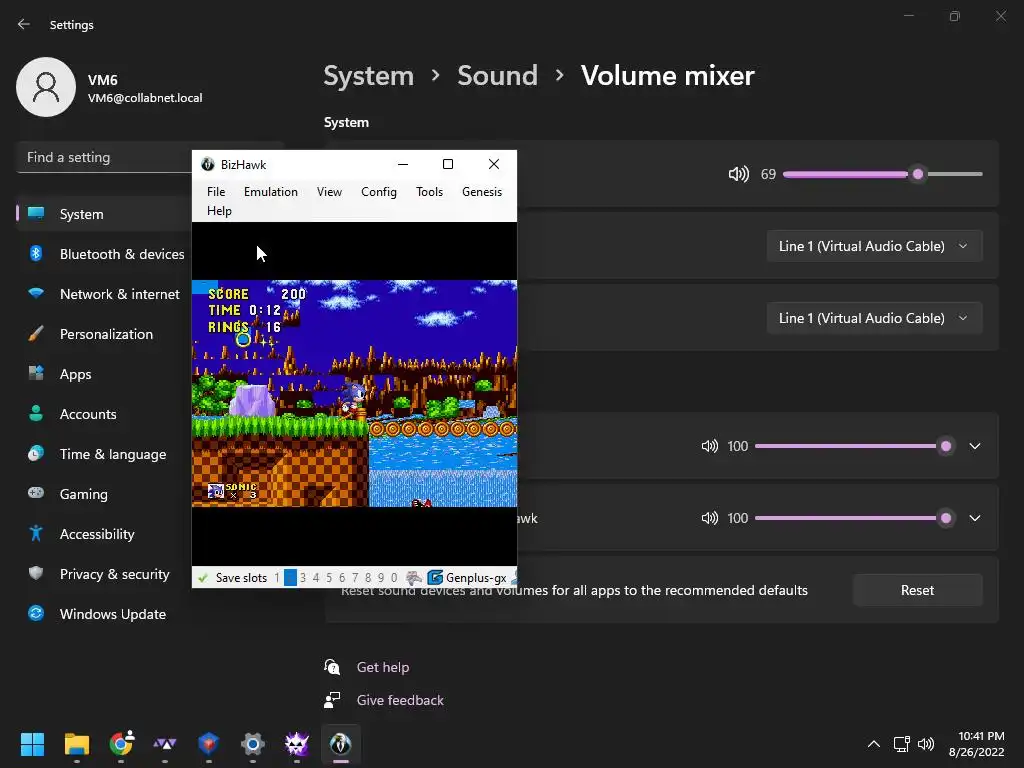Open the BizHawk Genesis menu

(x=482, y=192)
